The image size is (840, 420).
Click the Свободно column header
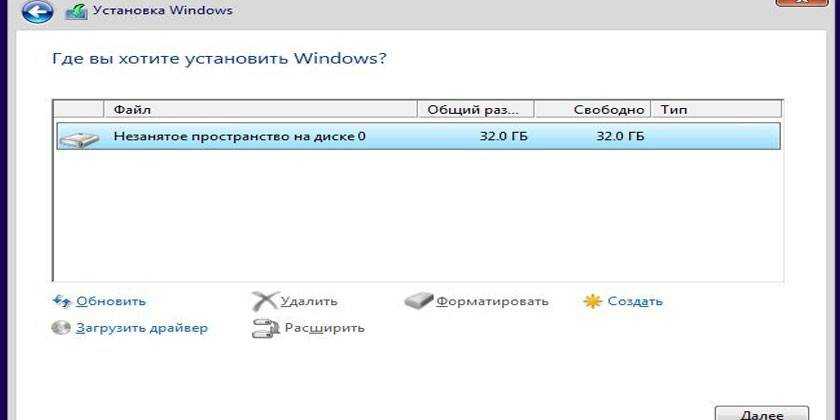pos(592,109)
